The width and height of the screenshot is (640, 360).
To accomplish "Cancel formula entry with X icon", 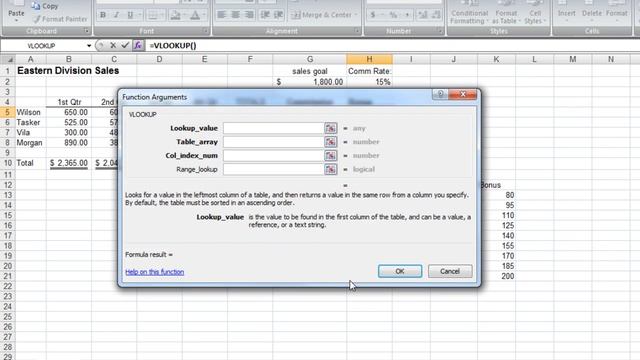I will pos(113,45).
